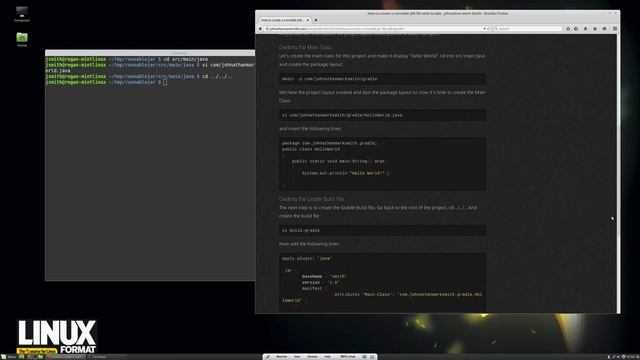Viewport: 640px width, 360px height.
Task: Click the 'mkdir -p com/johnathanmarksmith/gradle' code line
Action: pyautogui.click(x=329, y=79)
